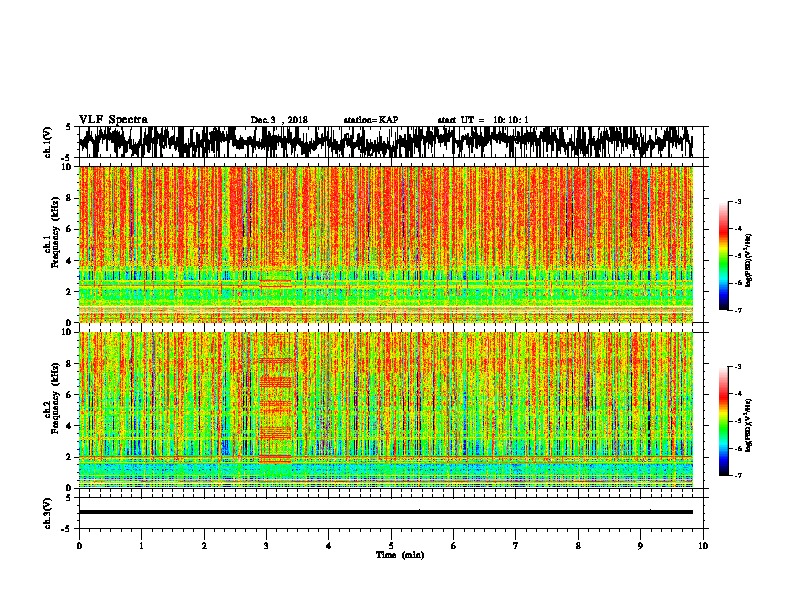Click the ch.1 spectrogram color scale bar
The image size is (792, 612).
[x=723, y=256]
